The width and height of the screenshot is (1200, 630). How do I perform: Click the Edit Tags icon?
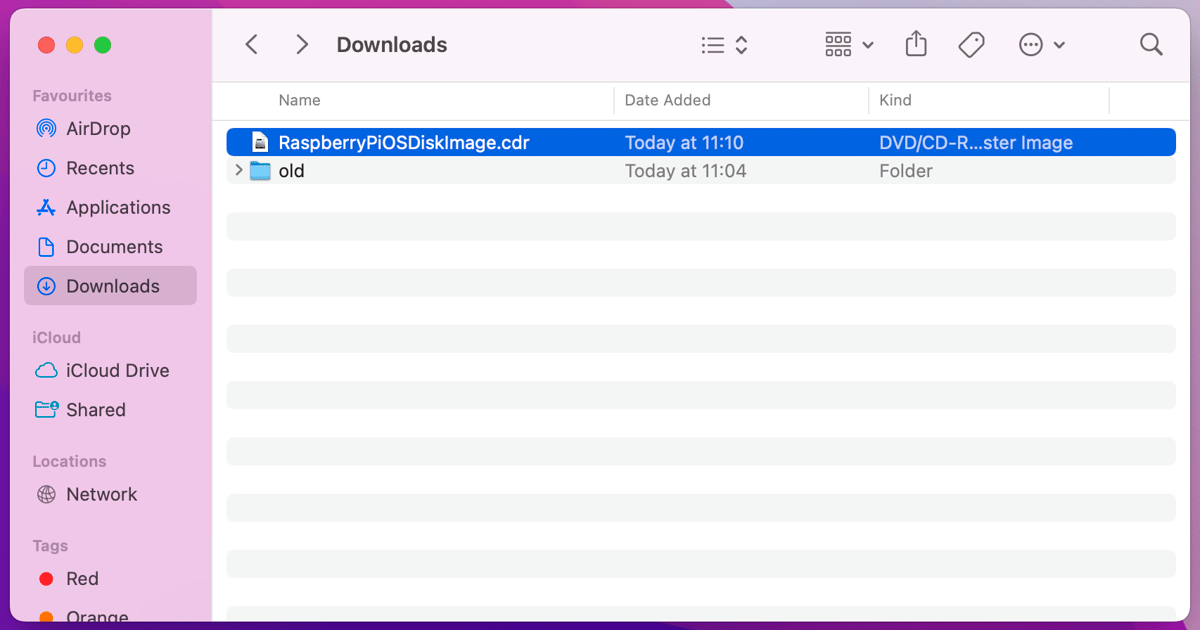(x=971, y=45)
